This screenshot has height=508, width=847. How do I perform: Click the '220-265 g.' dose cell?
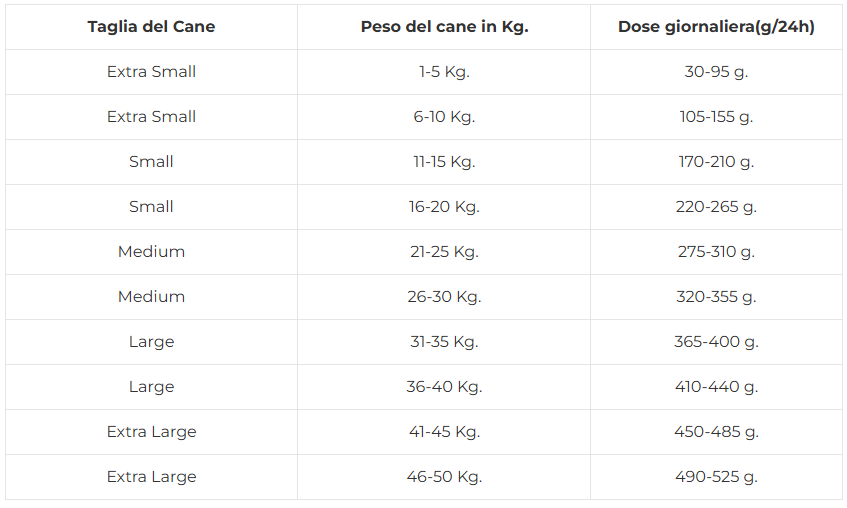(716, 207)
